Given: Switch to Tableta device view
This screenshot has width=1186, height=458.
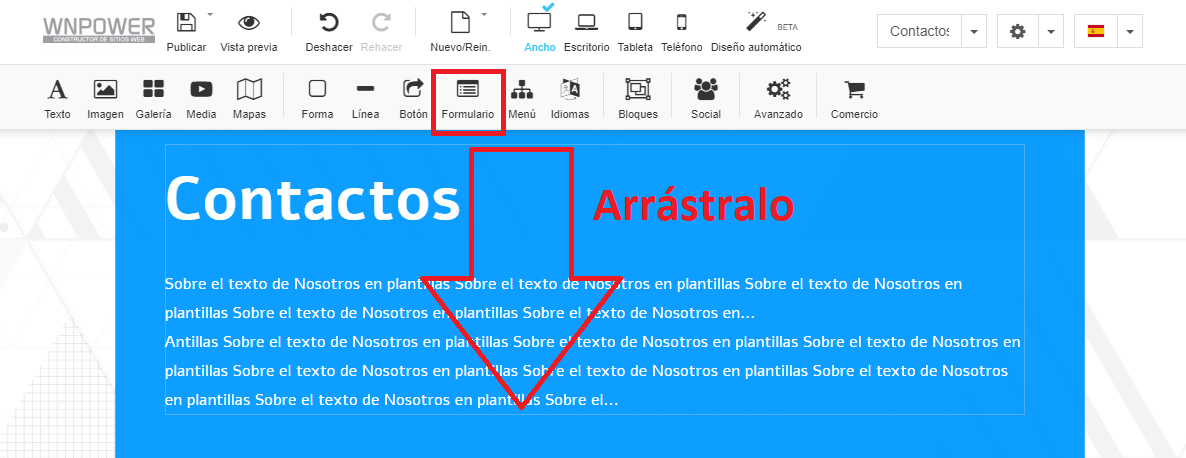Looking at the screenshot, I should (x=635, y=31).
